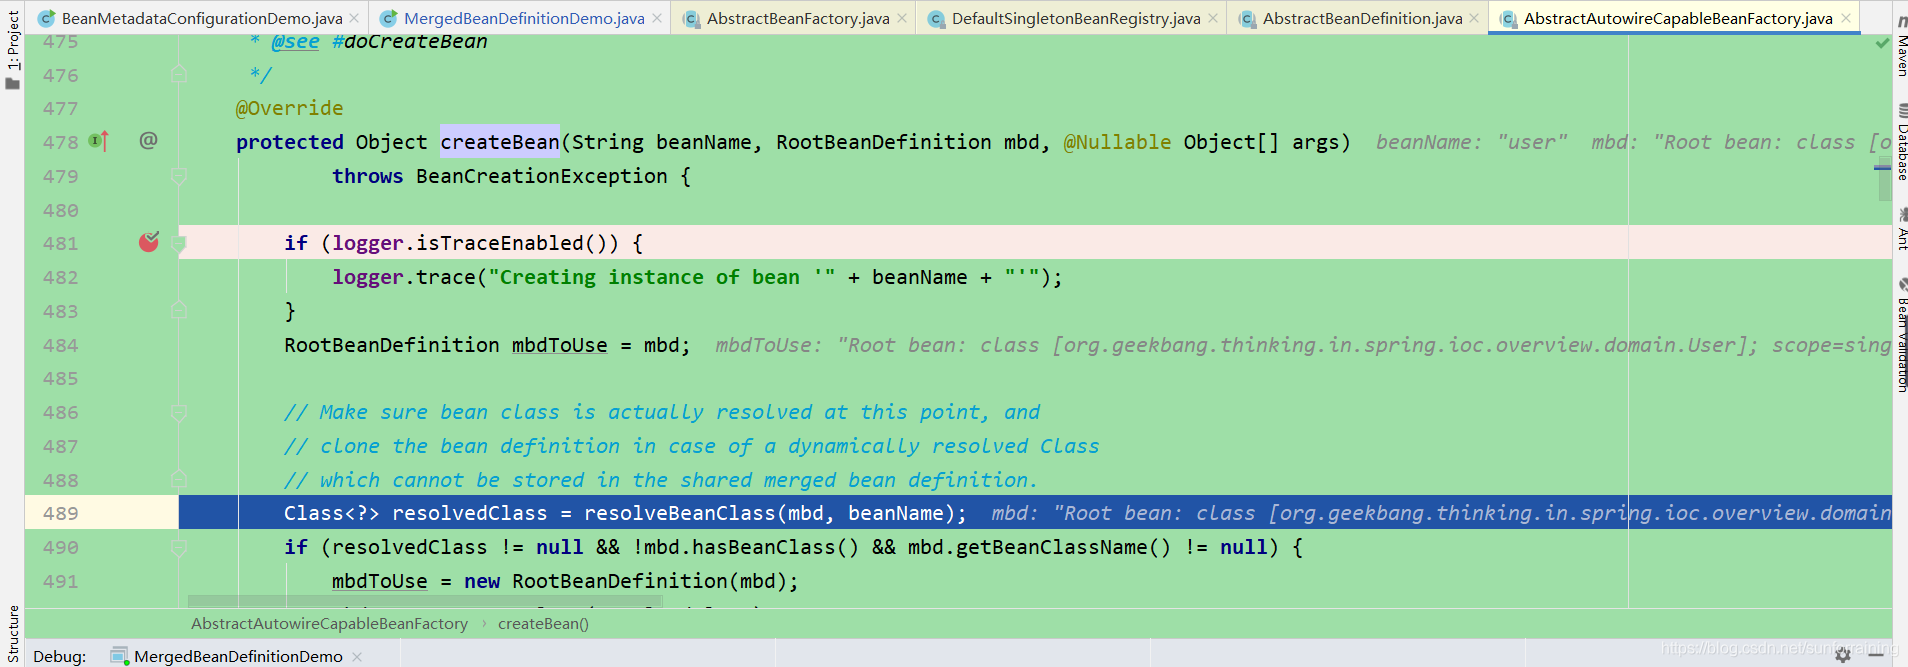
Task: Click the inline mbdToUse debug hint on line 484
Action: click(x=1303, y=345)
